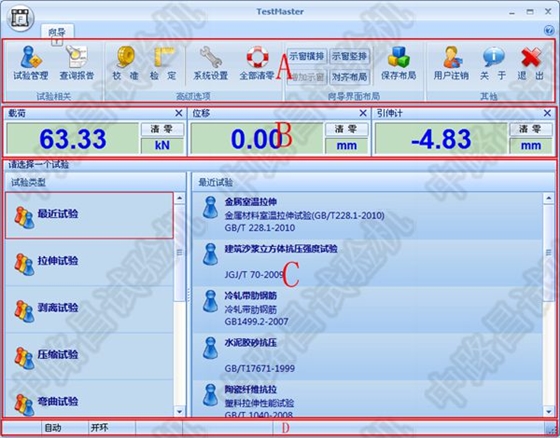The width and height of the screenshot is (560, 438).
Task: Select 压缩试验 in test type list
Action: (89, 356)
